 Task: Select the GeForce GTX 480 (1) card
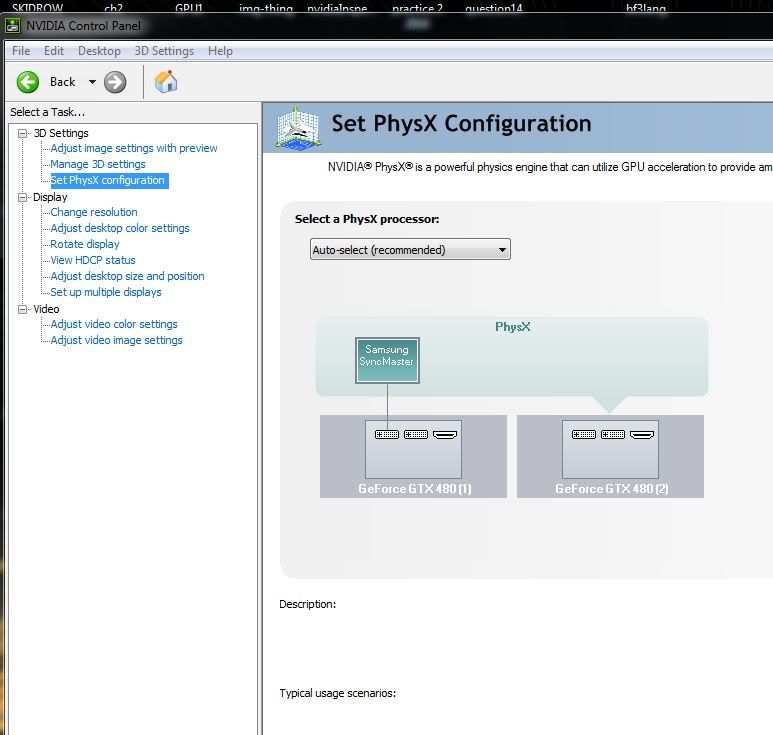[x=413, y=456]
